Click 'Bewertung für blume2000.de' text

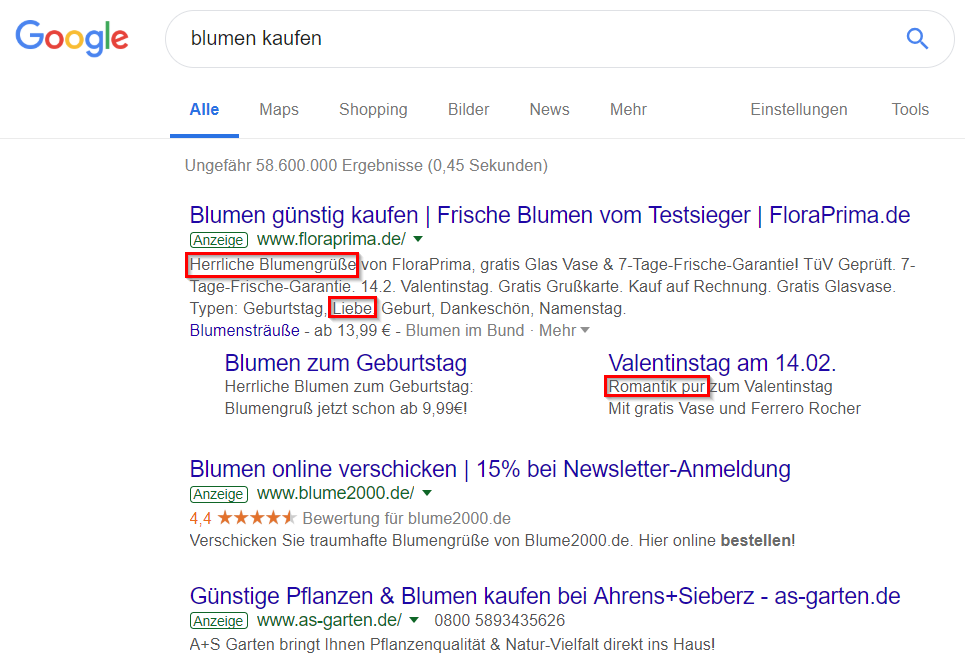407,519
